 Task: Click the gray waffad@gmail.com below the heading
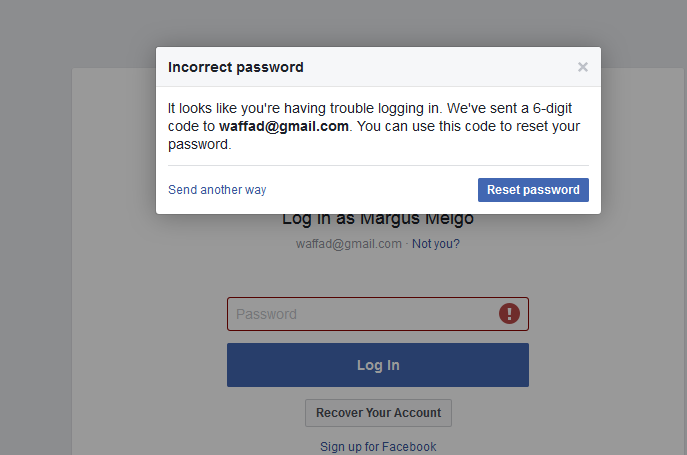pos(349,243)
